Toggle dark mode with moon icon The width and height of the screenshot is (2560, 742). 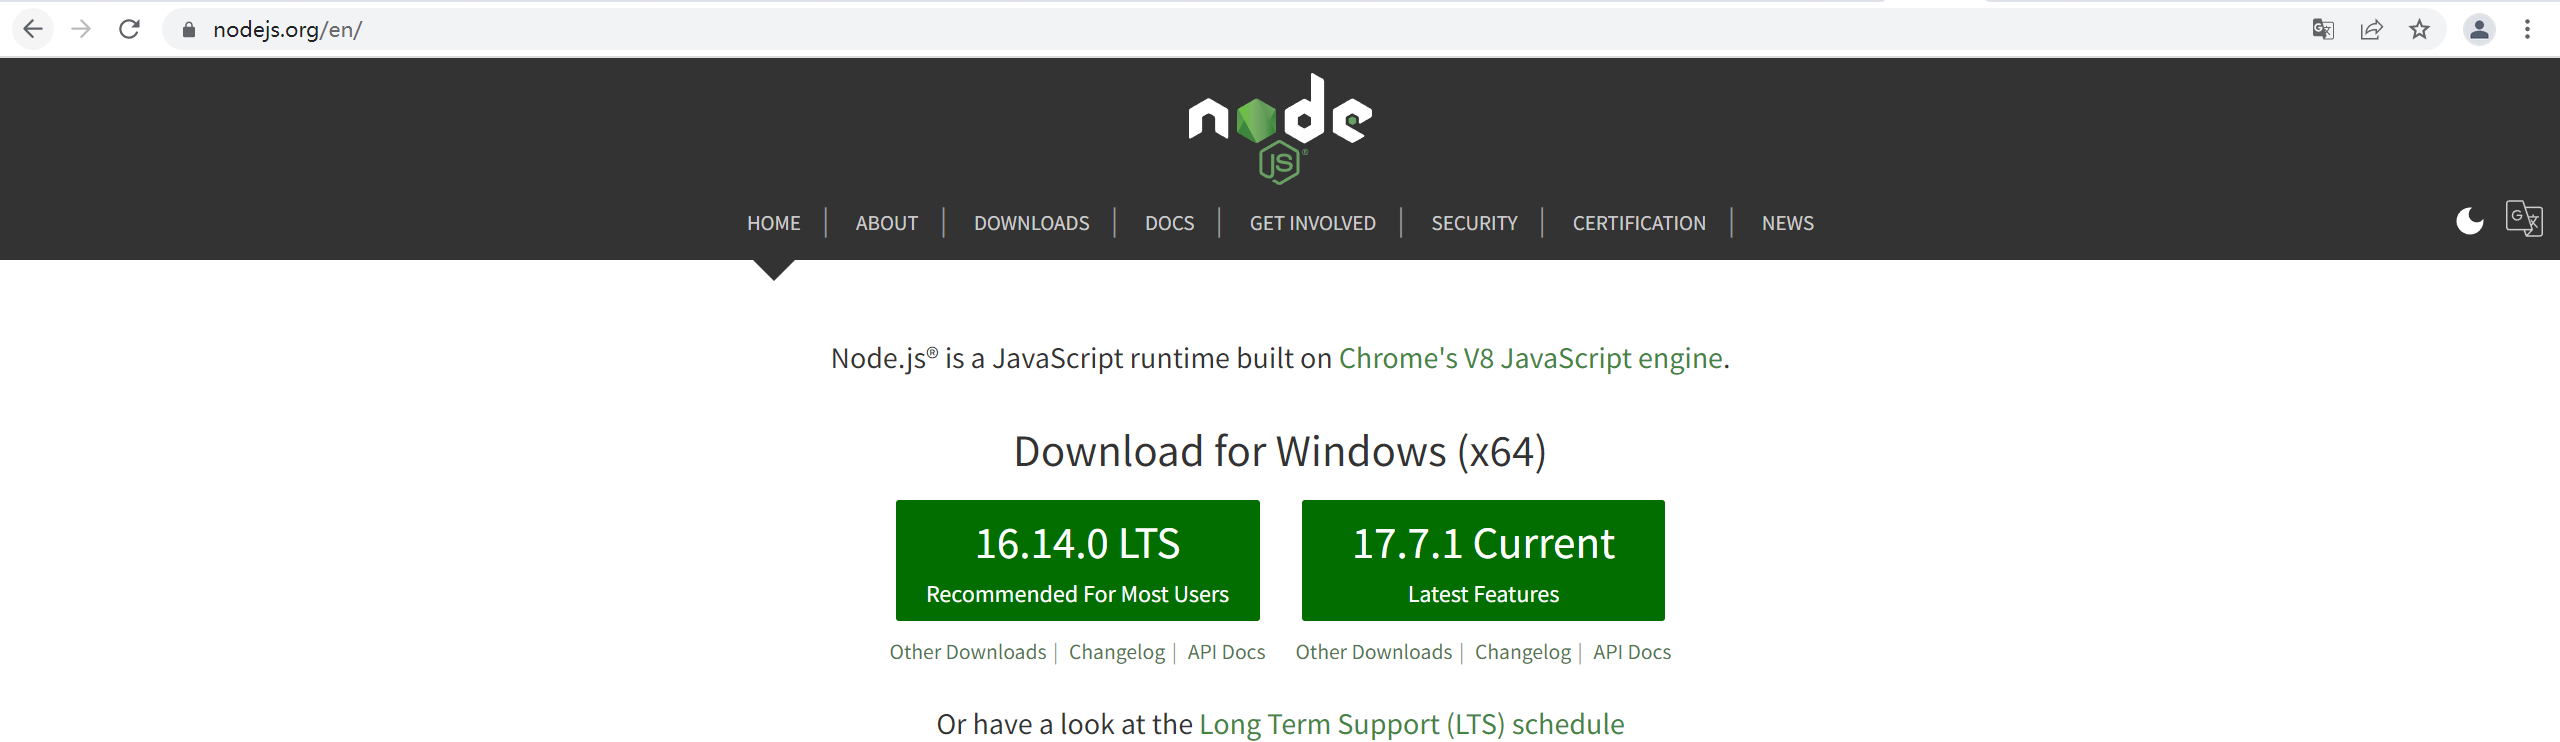point(2470,220)
